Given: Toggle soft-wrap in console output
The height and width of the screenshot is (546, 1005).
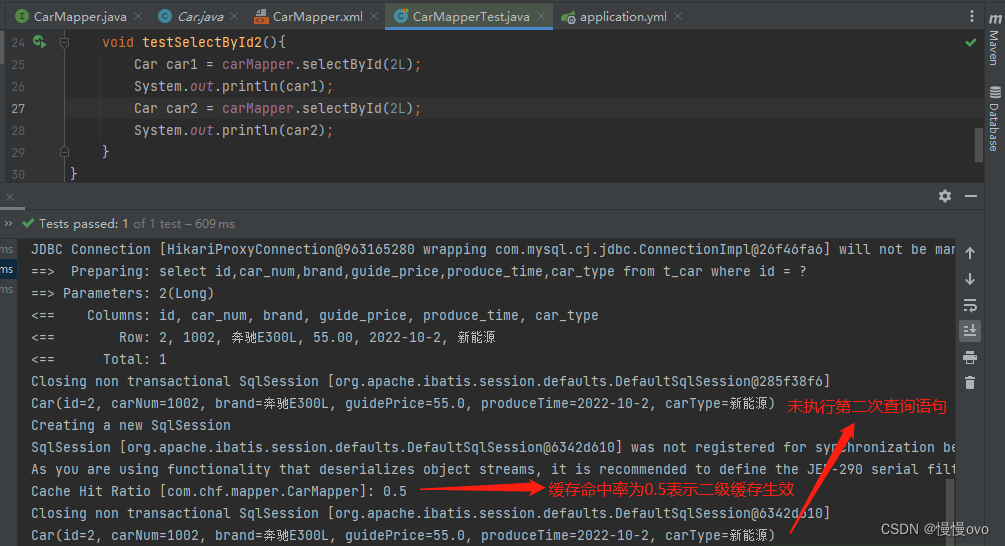Looking at the screenshot, I should point(970,305).
